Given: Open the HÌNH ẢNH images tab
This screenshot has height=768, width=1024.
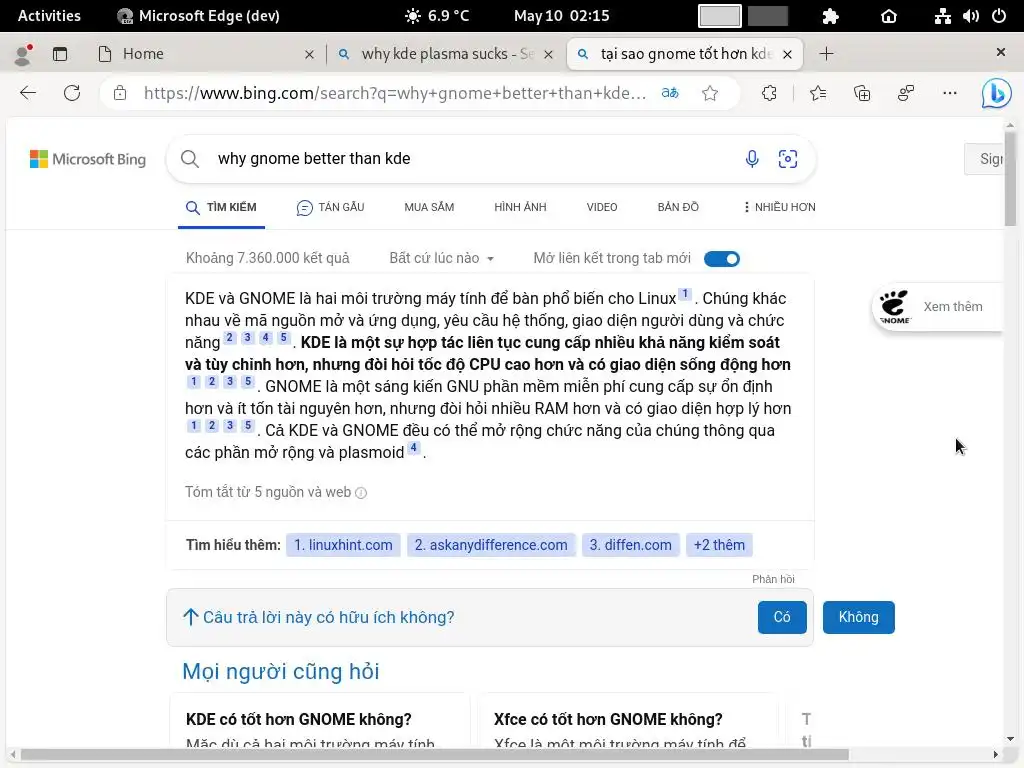Looking at the screenshot, I should (x=520, y=207).
